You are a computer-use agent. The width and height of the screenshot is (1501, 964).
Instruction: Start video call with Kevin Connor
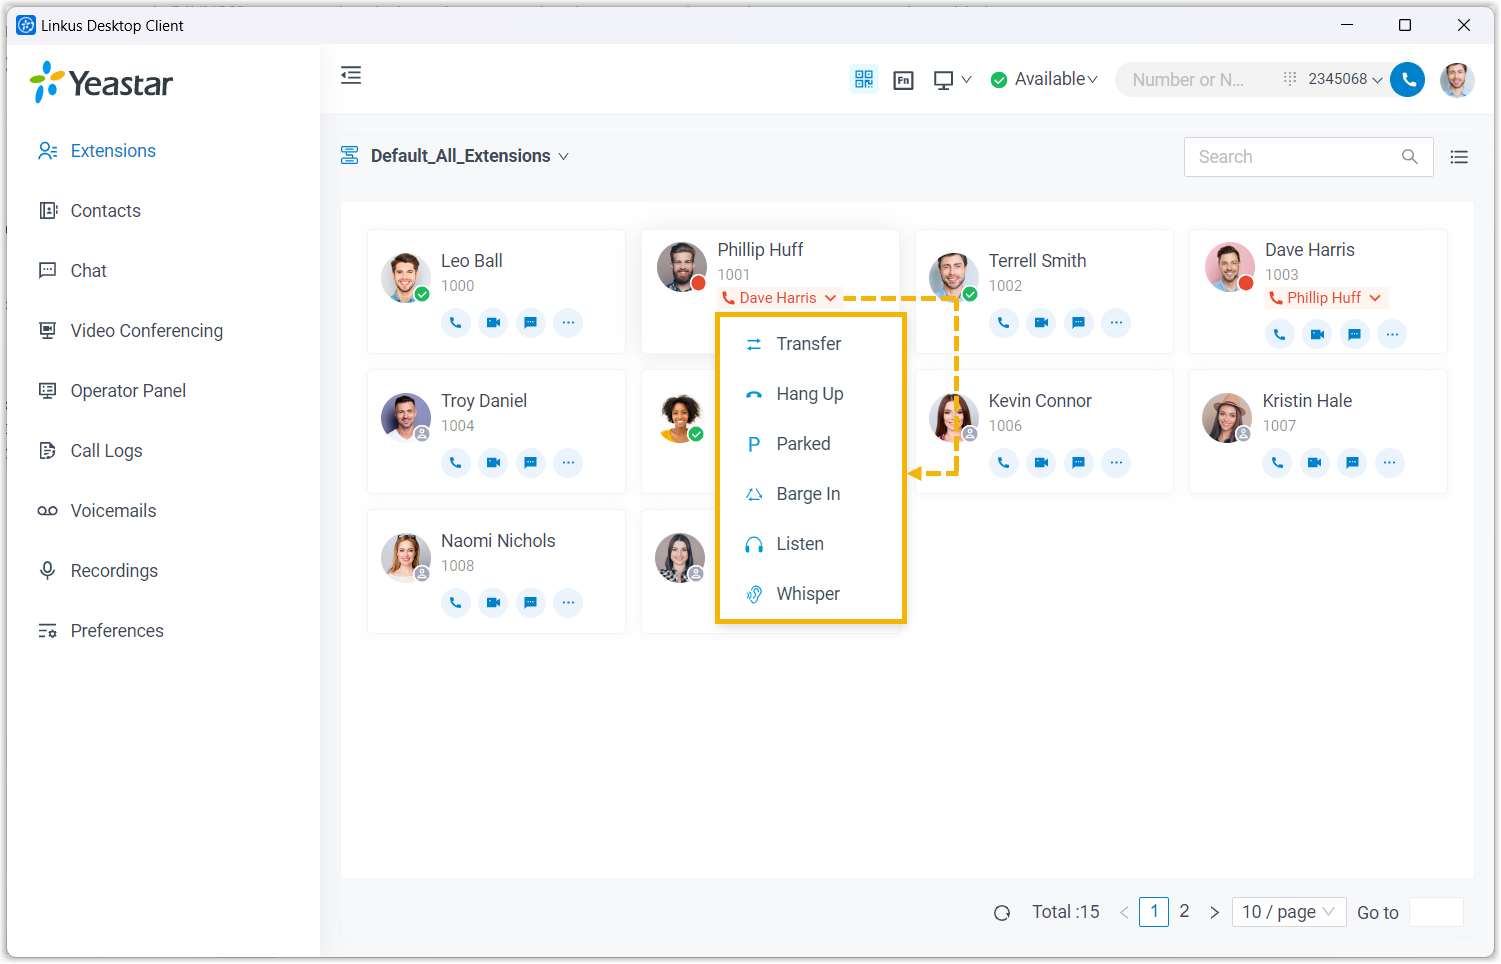(x=1041, y=462)
